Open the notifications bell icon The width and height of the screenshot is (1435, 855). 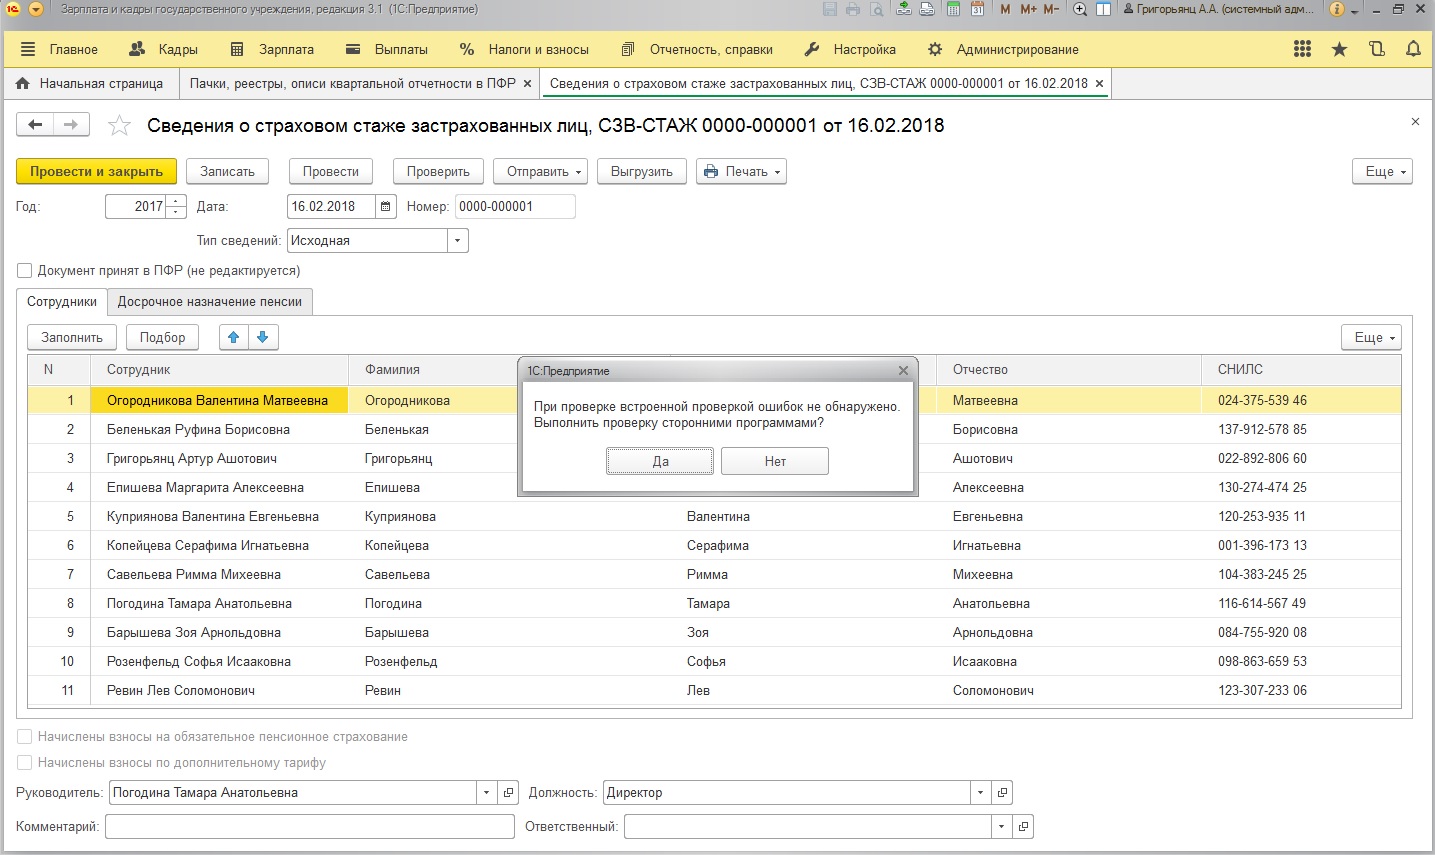point(1413,49)
